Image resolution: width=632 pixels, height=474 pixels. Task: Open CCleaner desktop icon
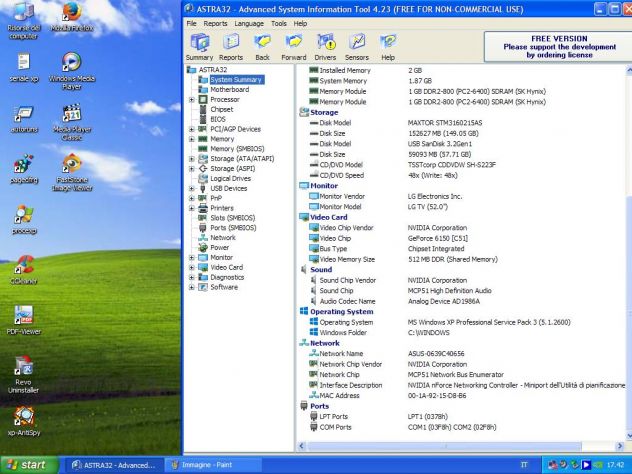(x=24, y=270)
